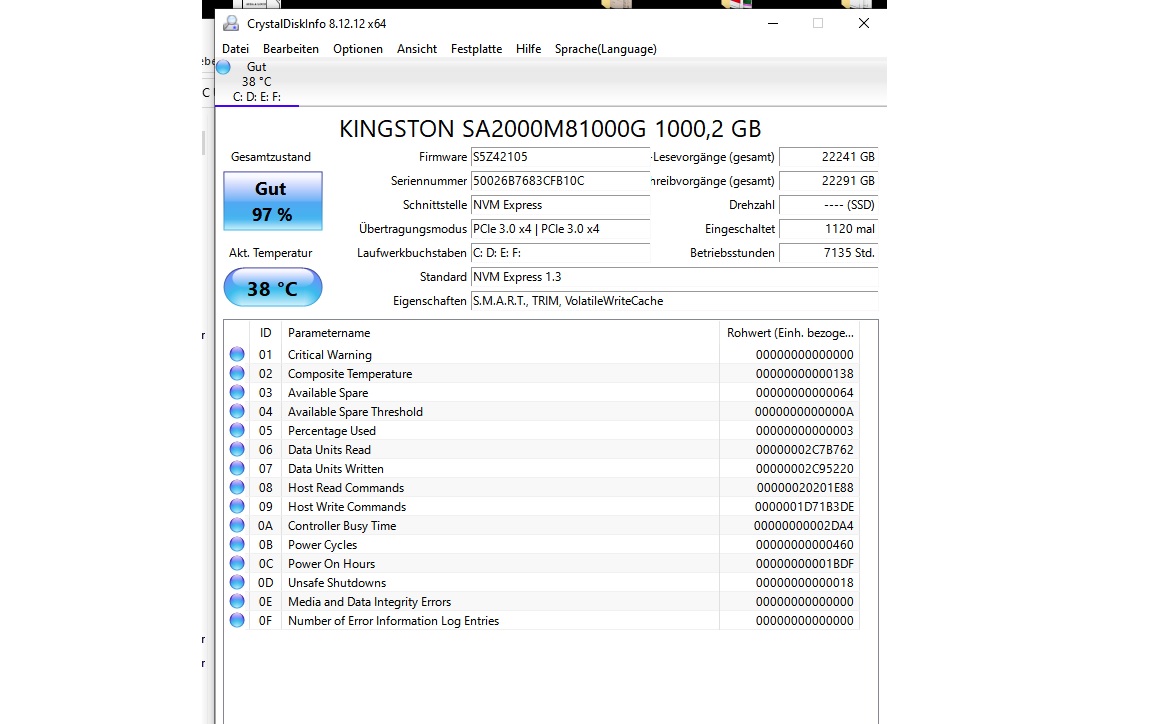
Task: Click status orb for Media and Data Integrity Errors
Action: click(x=237, y=601)
